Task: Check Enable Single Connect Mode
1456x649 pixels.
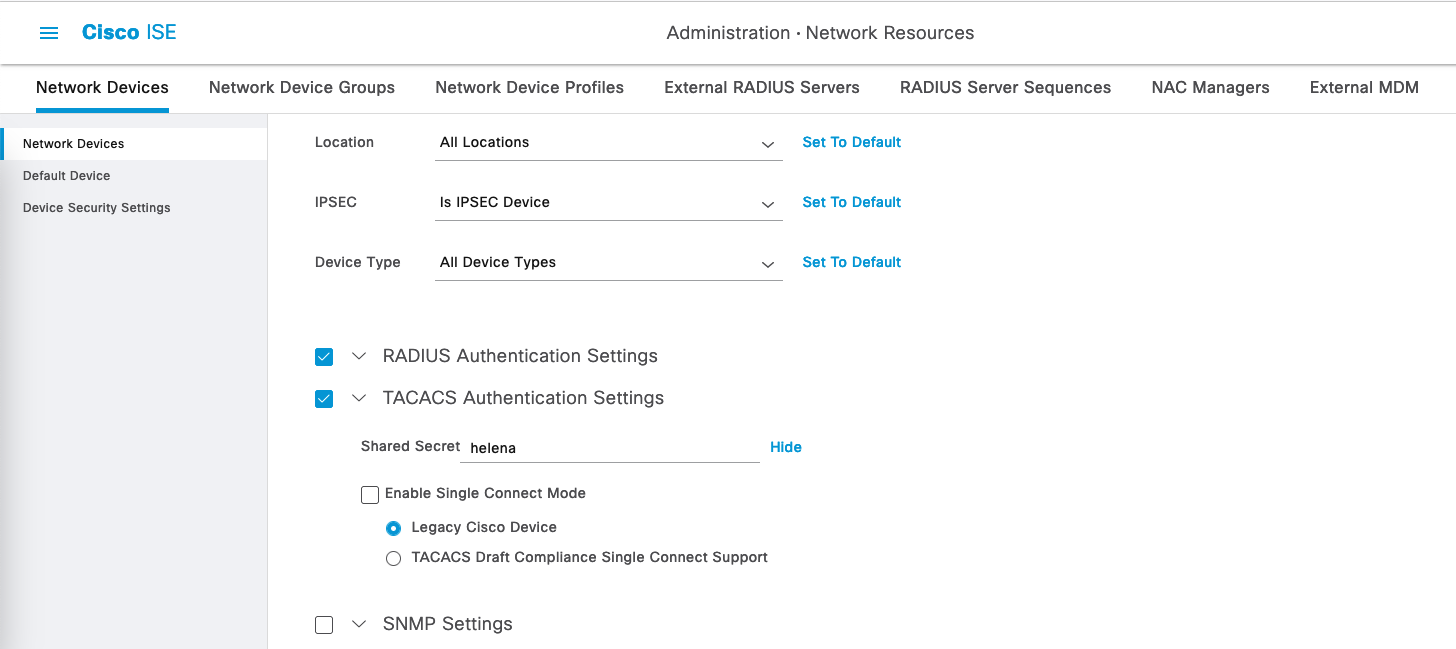Action: pos(370,494)
